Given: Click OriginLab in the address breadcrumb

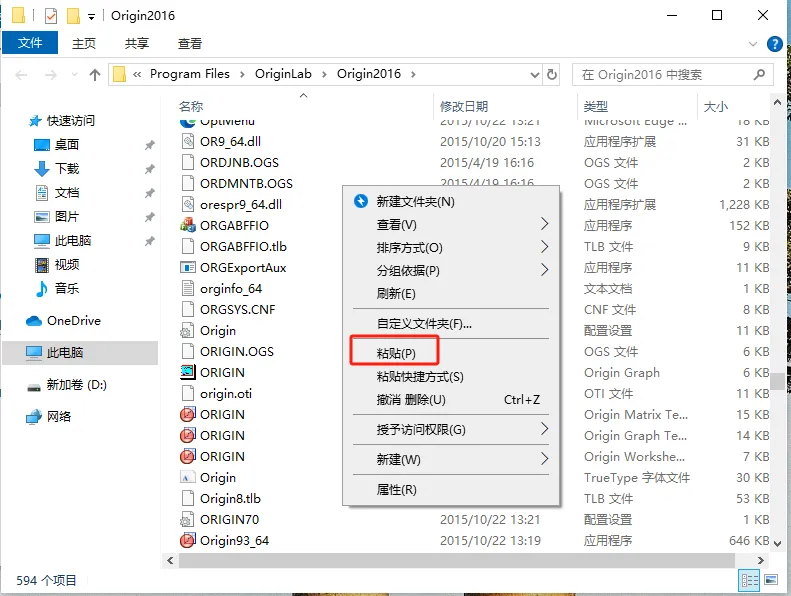Looking at the screenshot, I should click(x=283, y=74).
